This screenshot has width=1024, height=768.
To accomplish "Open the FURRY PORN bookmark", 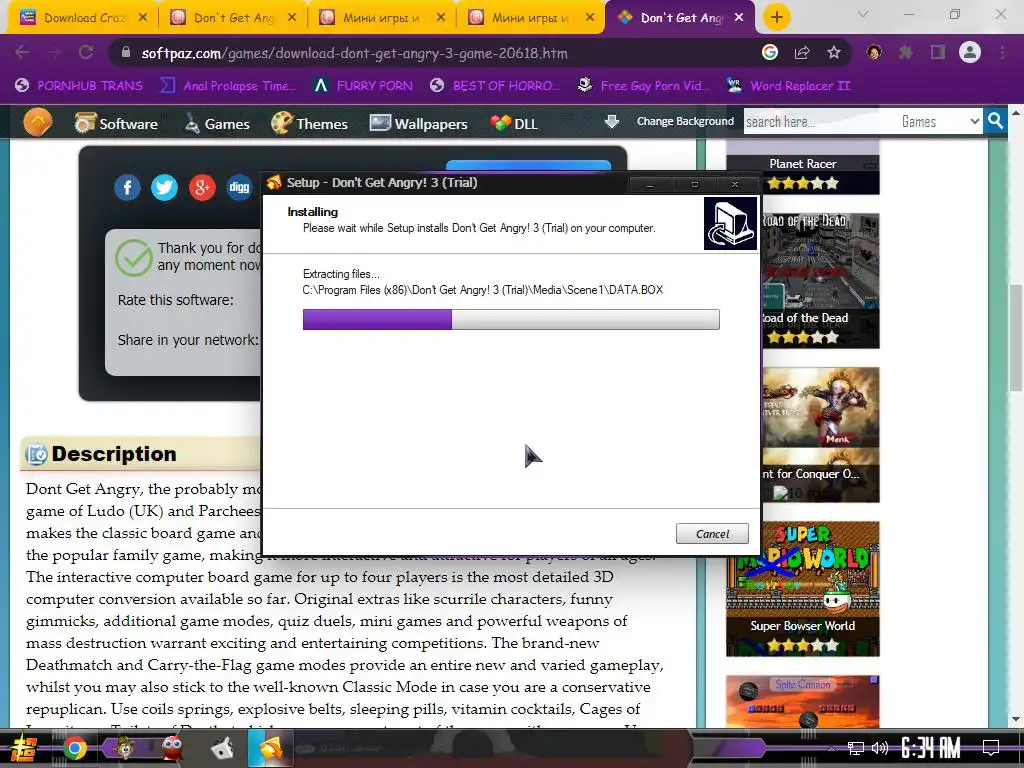I will (362, 86).
